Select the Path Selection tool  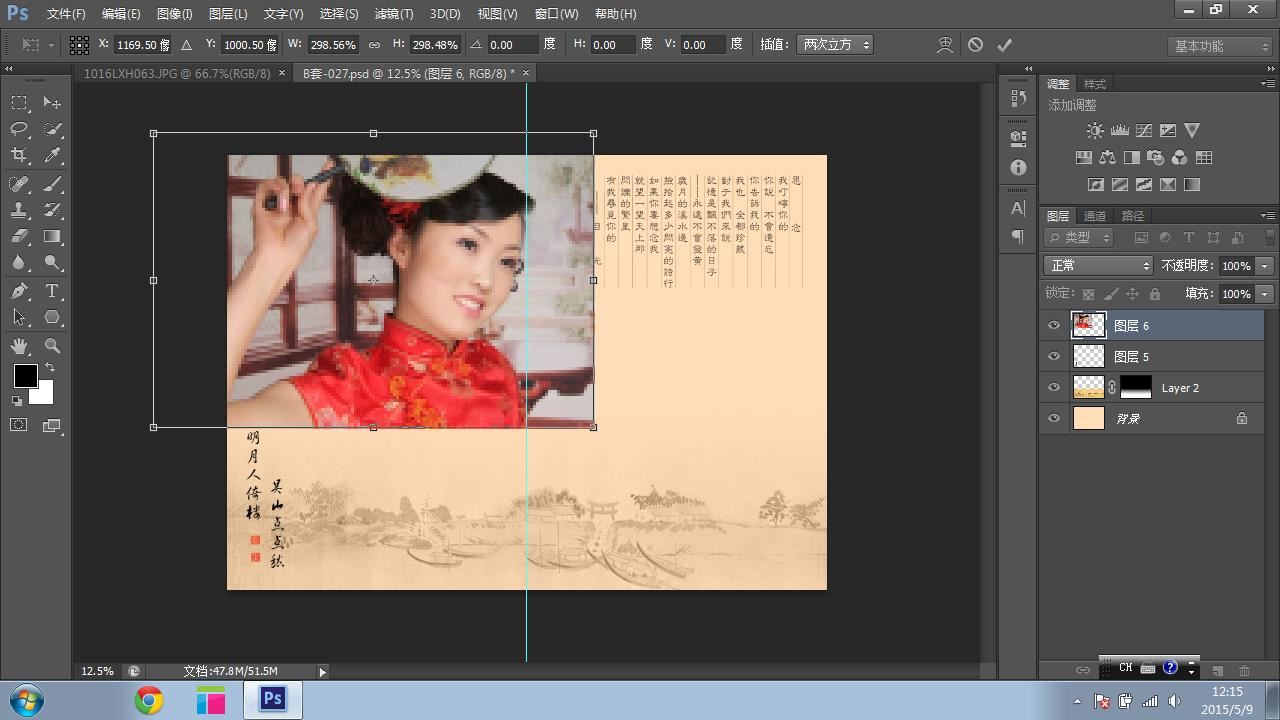pyautogui.click(x=19, y=317)
